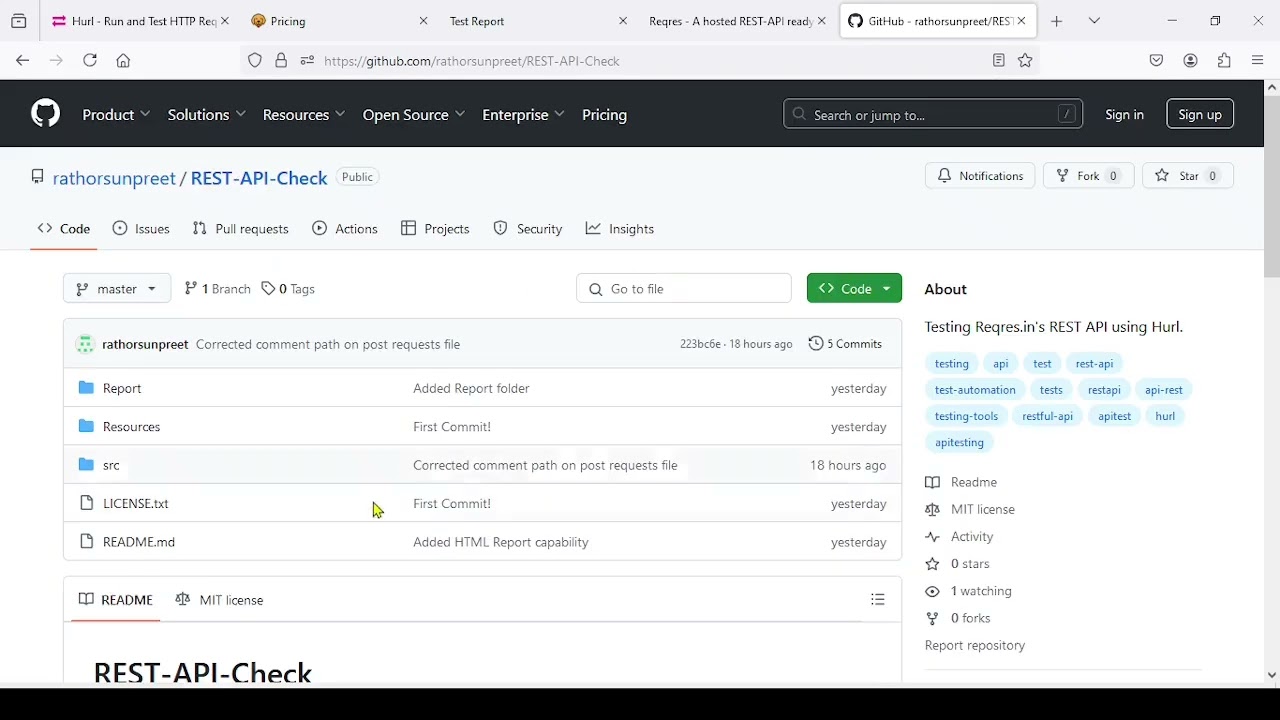Open the Firefox account icon
The width and height of the screenshot is (1280, 720).
1191,61
